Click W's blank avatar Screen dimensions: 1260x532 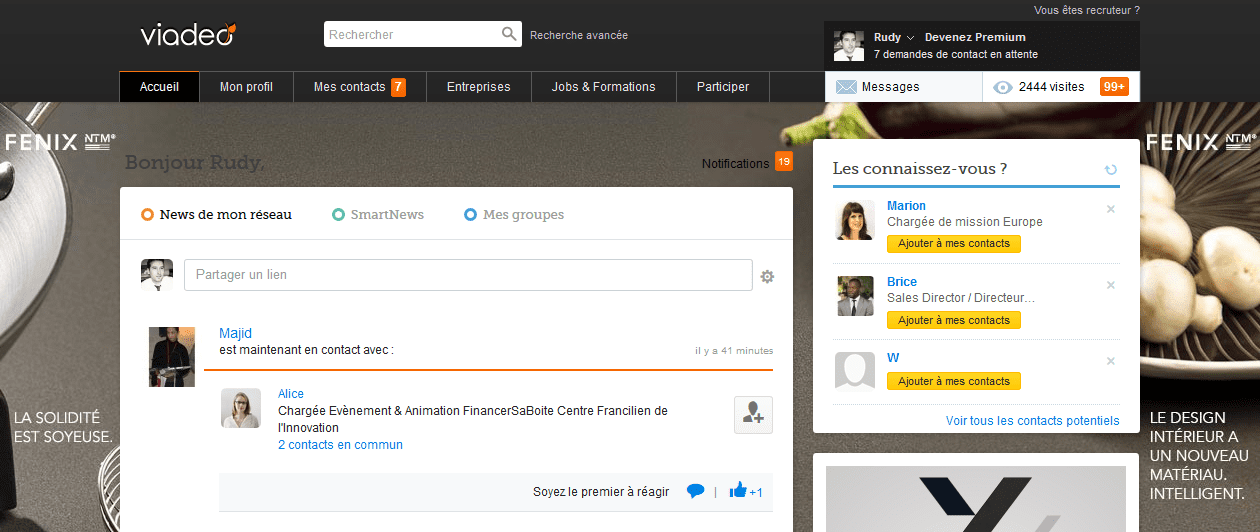click(855, 370)
